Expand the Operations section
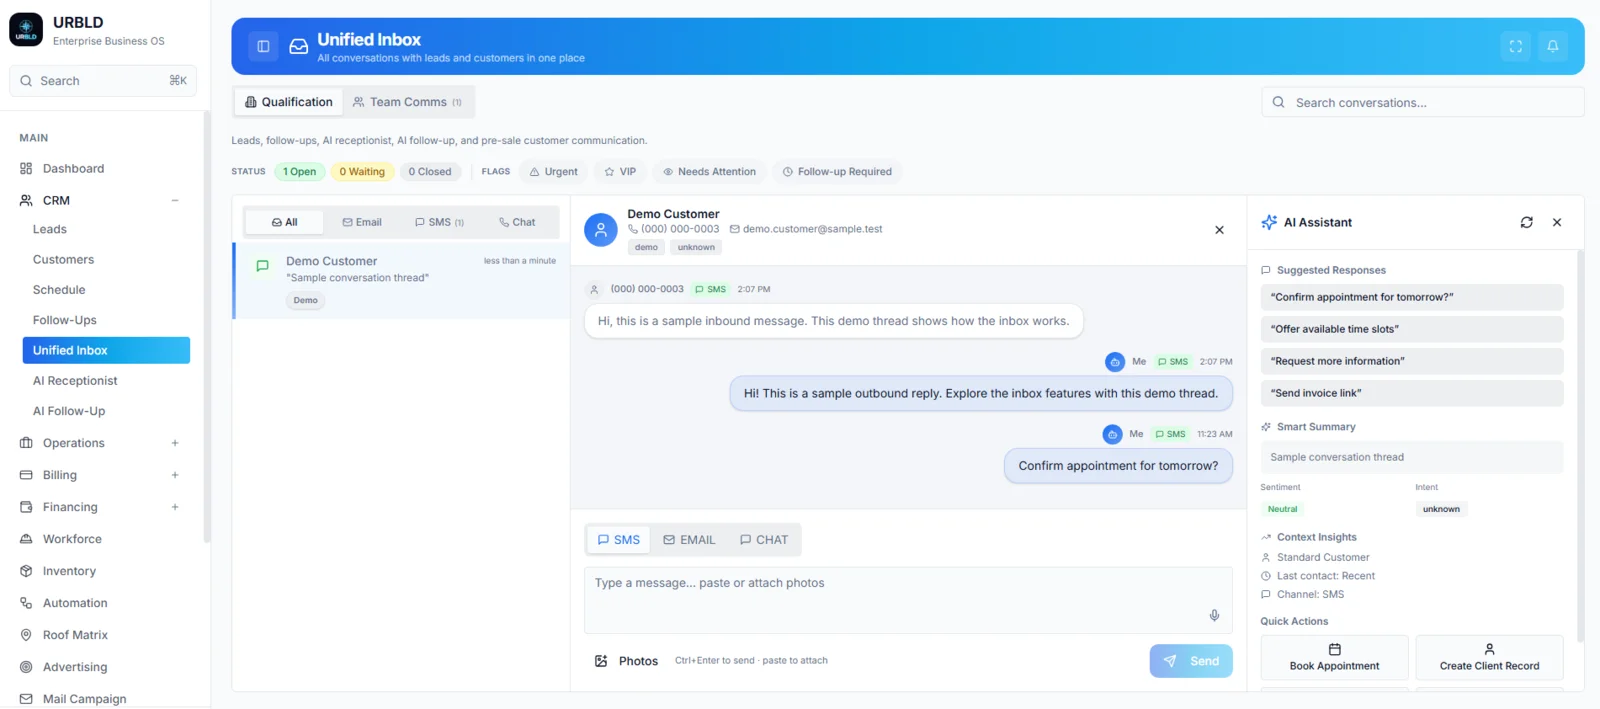Image resolution: width=1600 pixels, height=709 pixels. 175,443
